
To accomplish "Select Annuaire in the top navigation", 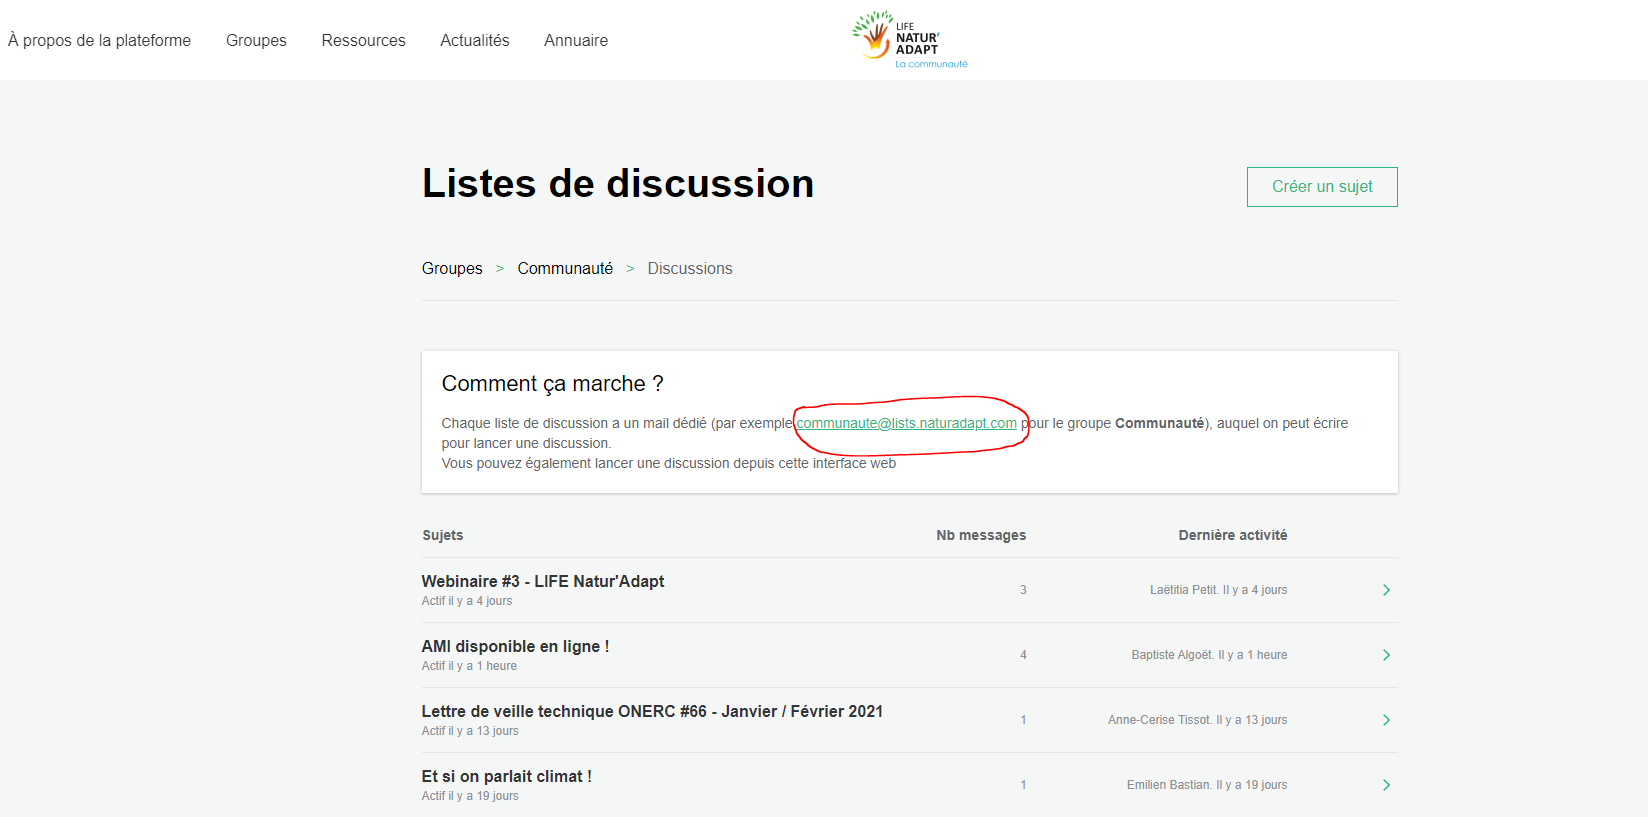I will 576,40.
